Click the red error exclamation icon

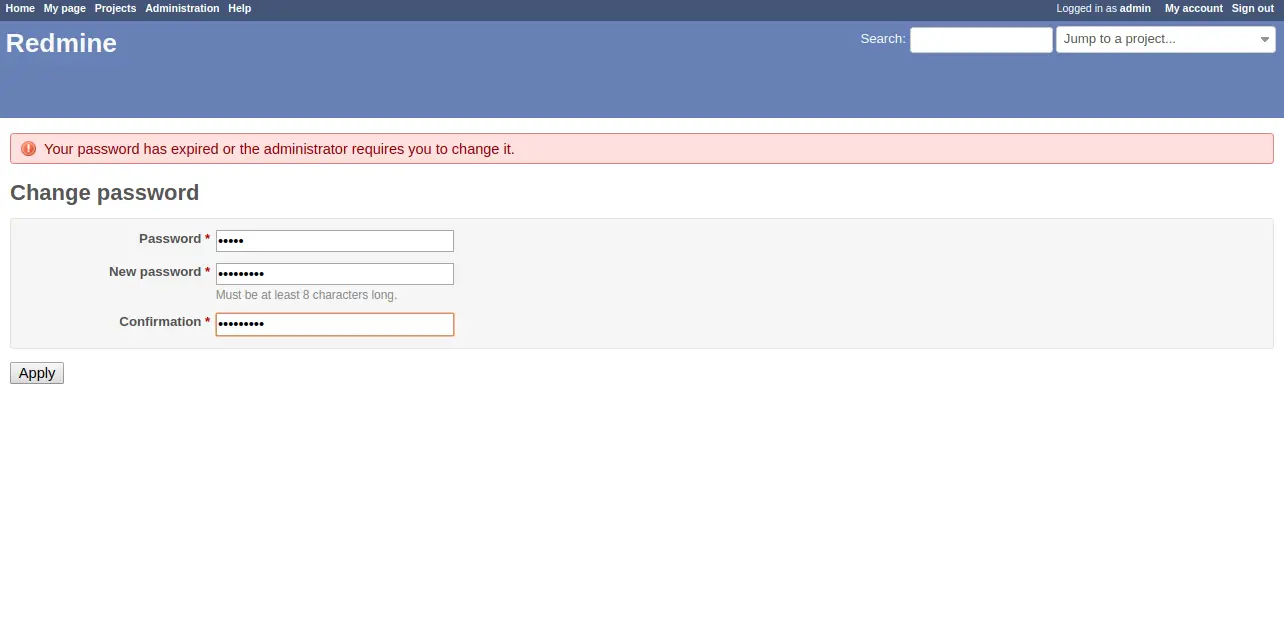pos(28,149)
